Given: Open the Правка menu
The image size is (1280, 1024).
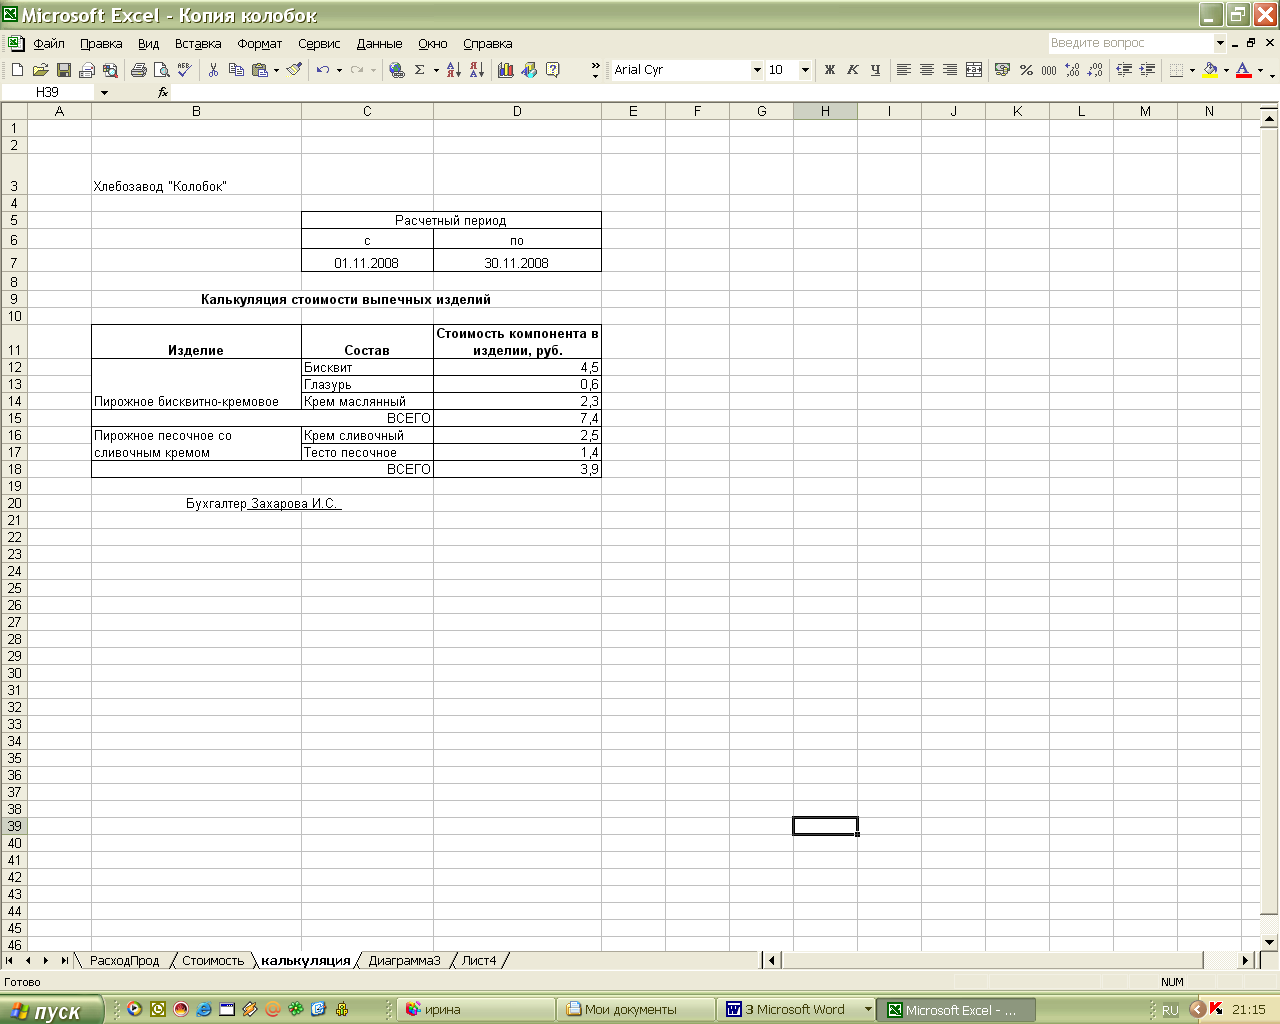Looking at the screenshot, I should tap(101, 44).
